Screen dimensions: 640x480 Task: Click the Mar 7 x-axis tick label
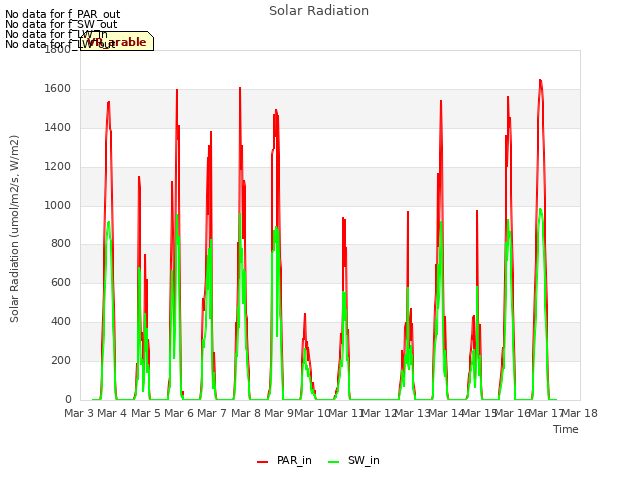212,413
